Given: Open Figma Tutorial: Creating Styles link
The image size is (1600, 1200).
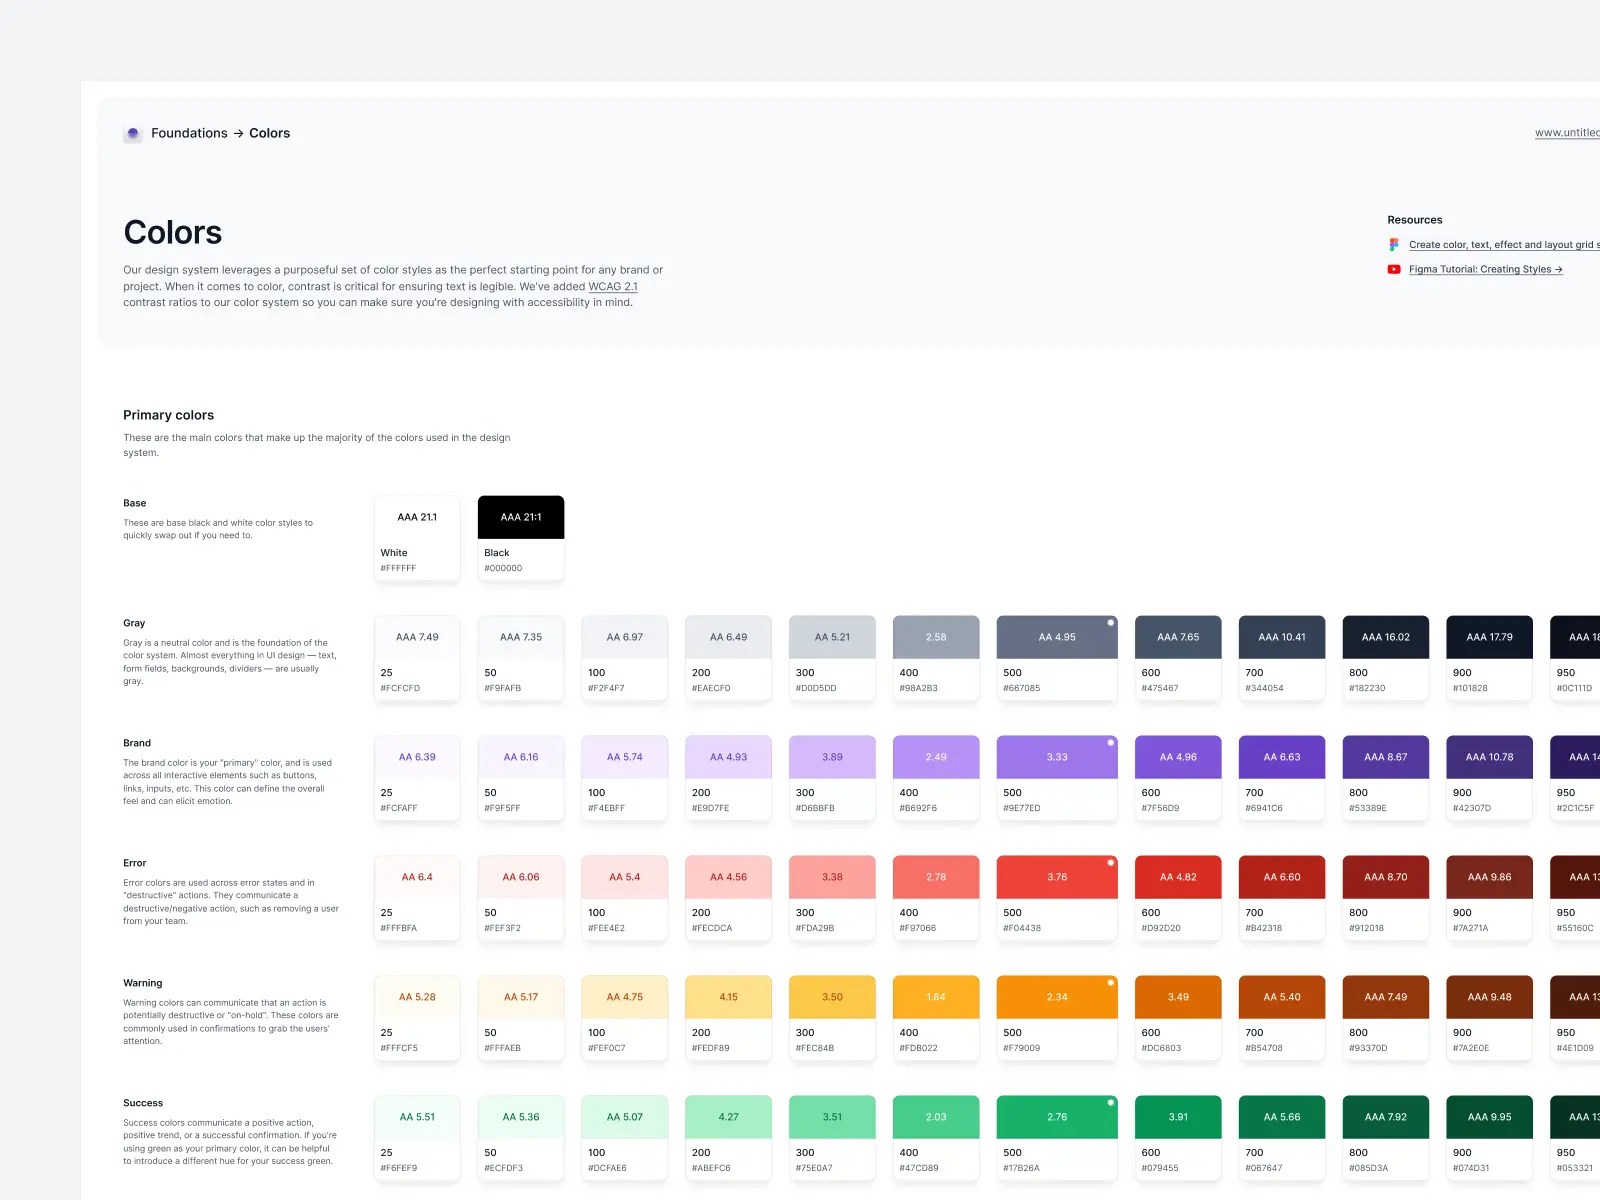Looking at the screenshot, I should (1485, 269).
